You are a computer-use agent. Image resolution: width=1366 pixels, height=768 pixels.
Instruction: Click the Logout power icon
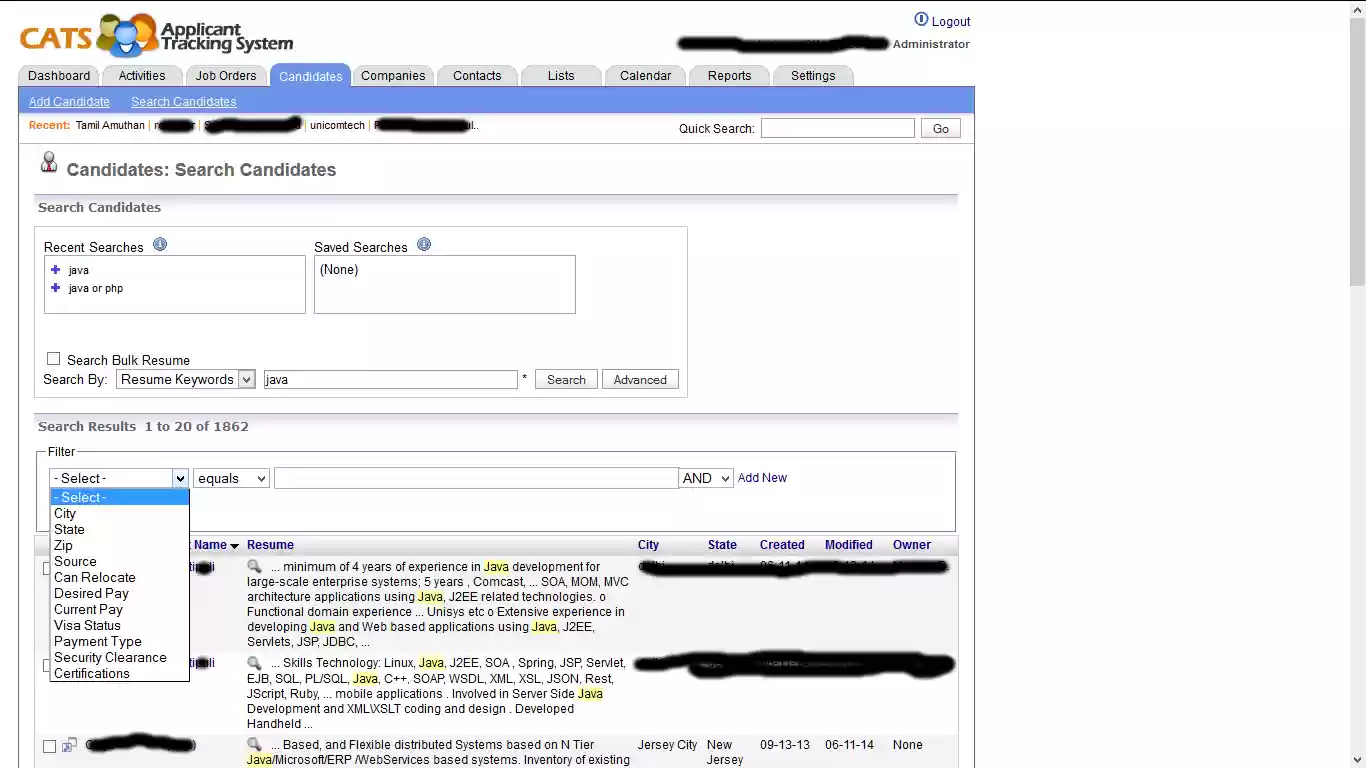coord(921,20)
